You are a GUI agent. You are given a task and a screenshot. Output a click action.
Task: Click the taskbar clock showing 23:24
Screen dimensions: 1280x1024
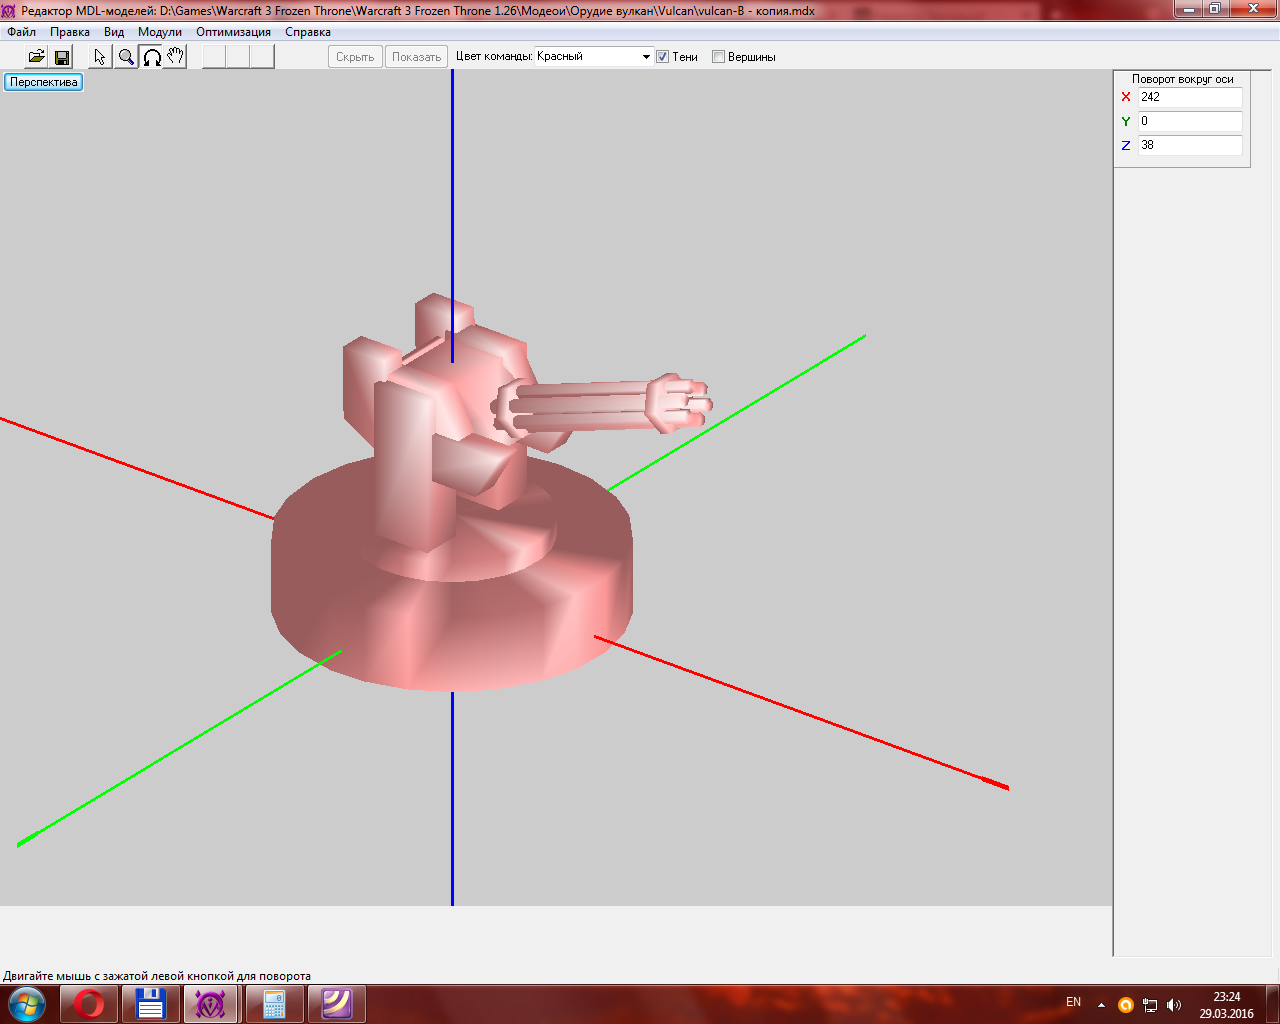click(x=1227, y=1005)
